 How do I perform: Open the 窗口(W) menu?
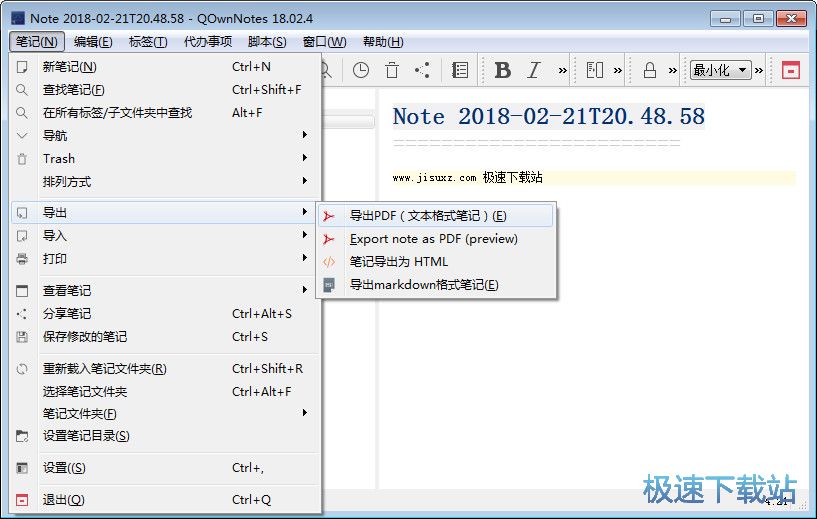click(x=325, y=42)
